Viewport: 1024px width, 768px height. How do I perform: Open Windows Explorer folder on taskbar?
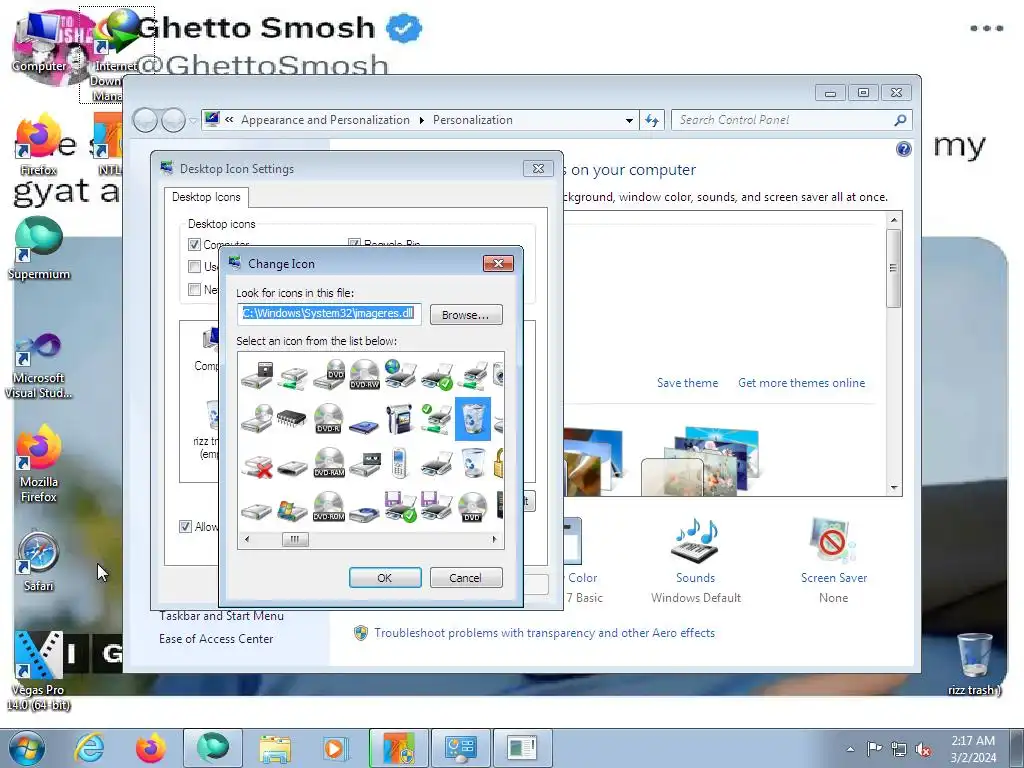click(275, 748)
